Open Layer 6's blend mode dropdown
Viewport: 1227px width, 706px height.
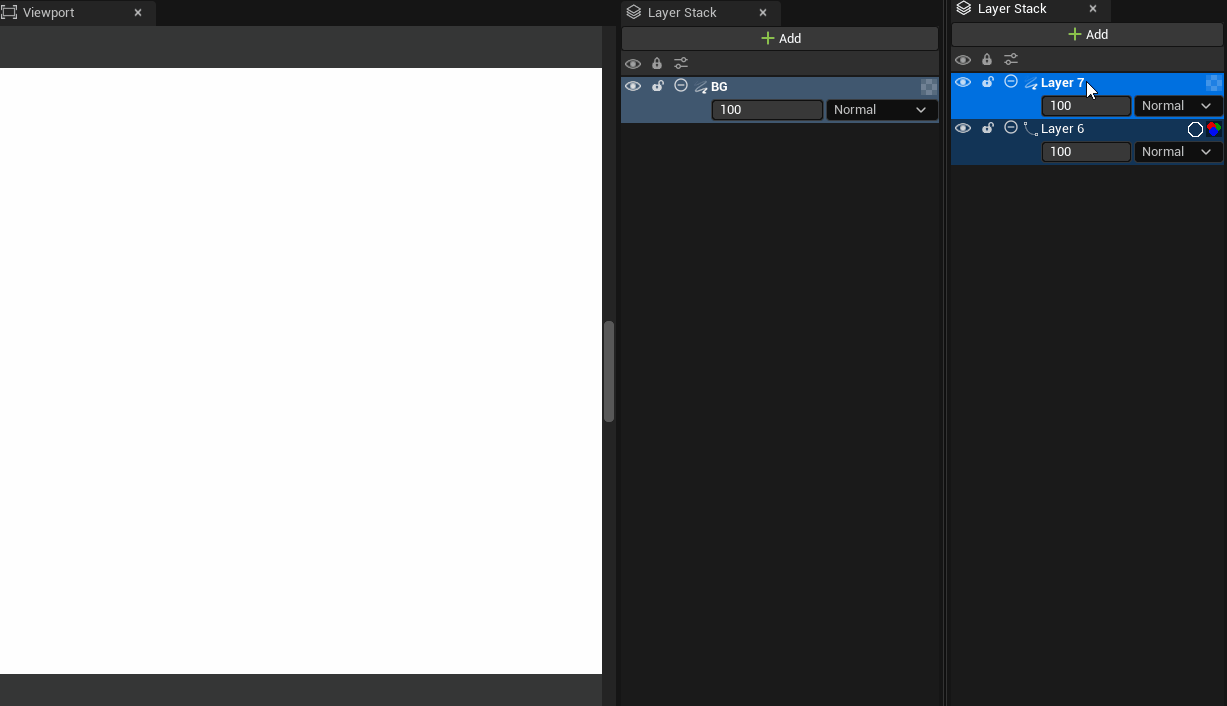1177,151
